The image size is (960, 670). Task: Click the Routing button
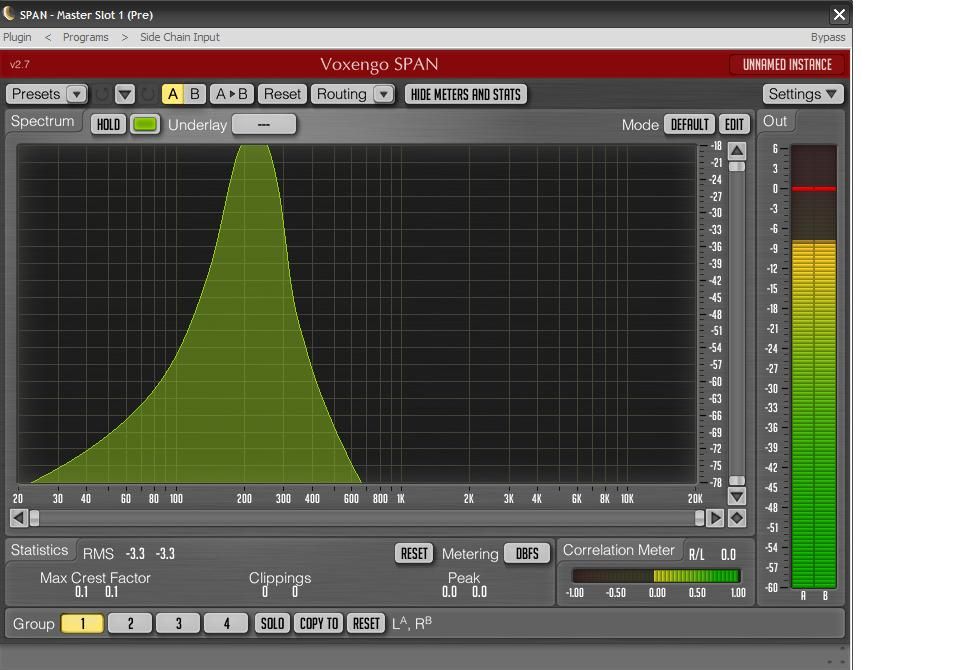(342, 94)
